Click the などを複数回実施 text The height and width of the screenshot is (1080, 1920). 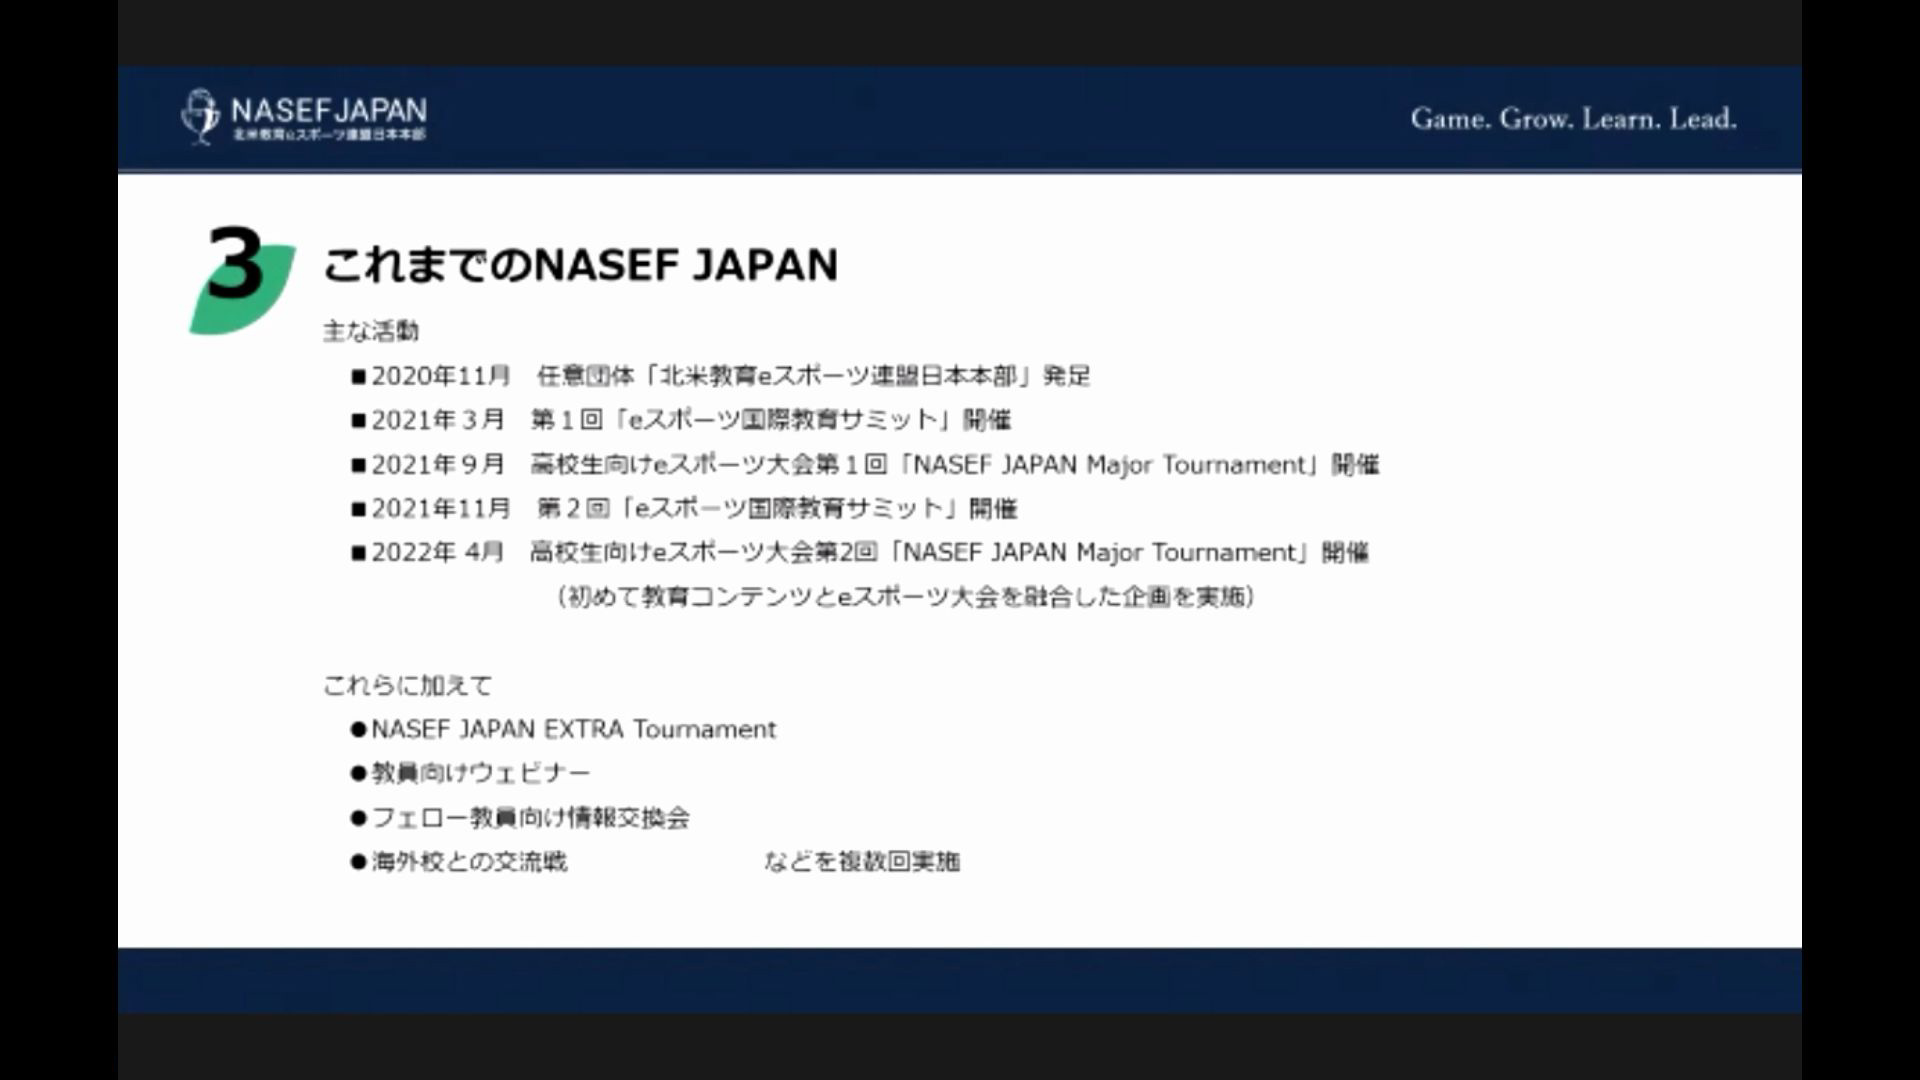coord(862,861)
